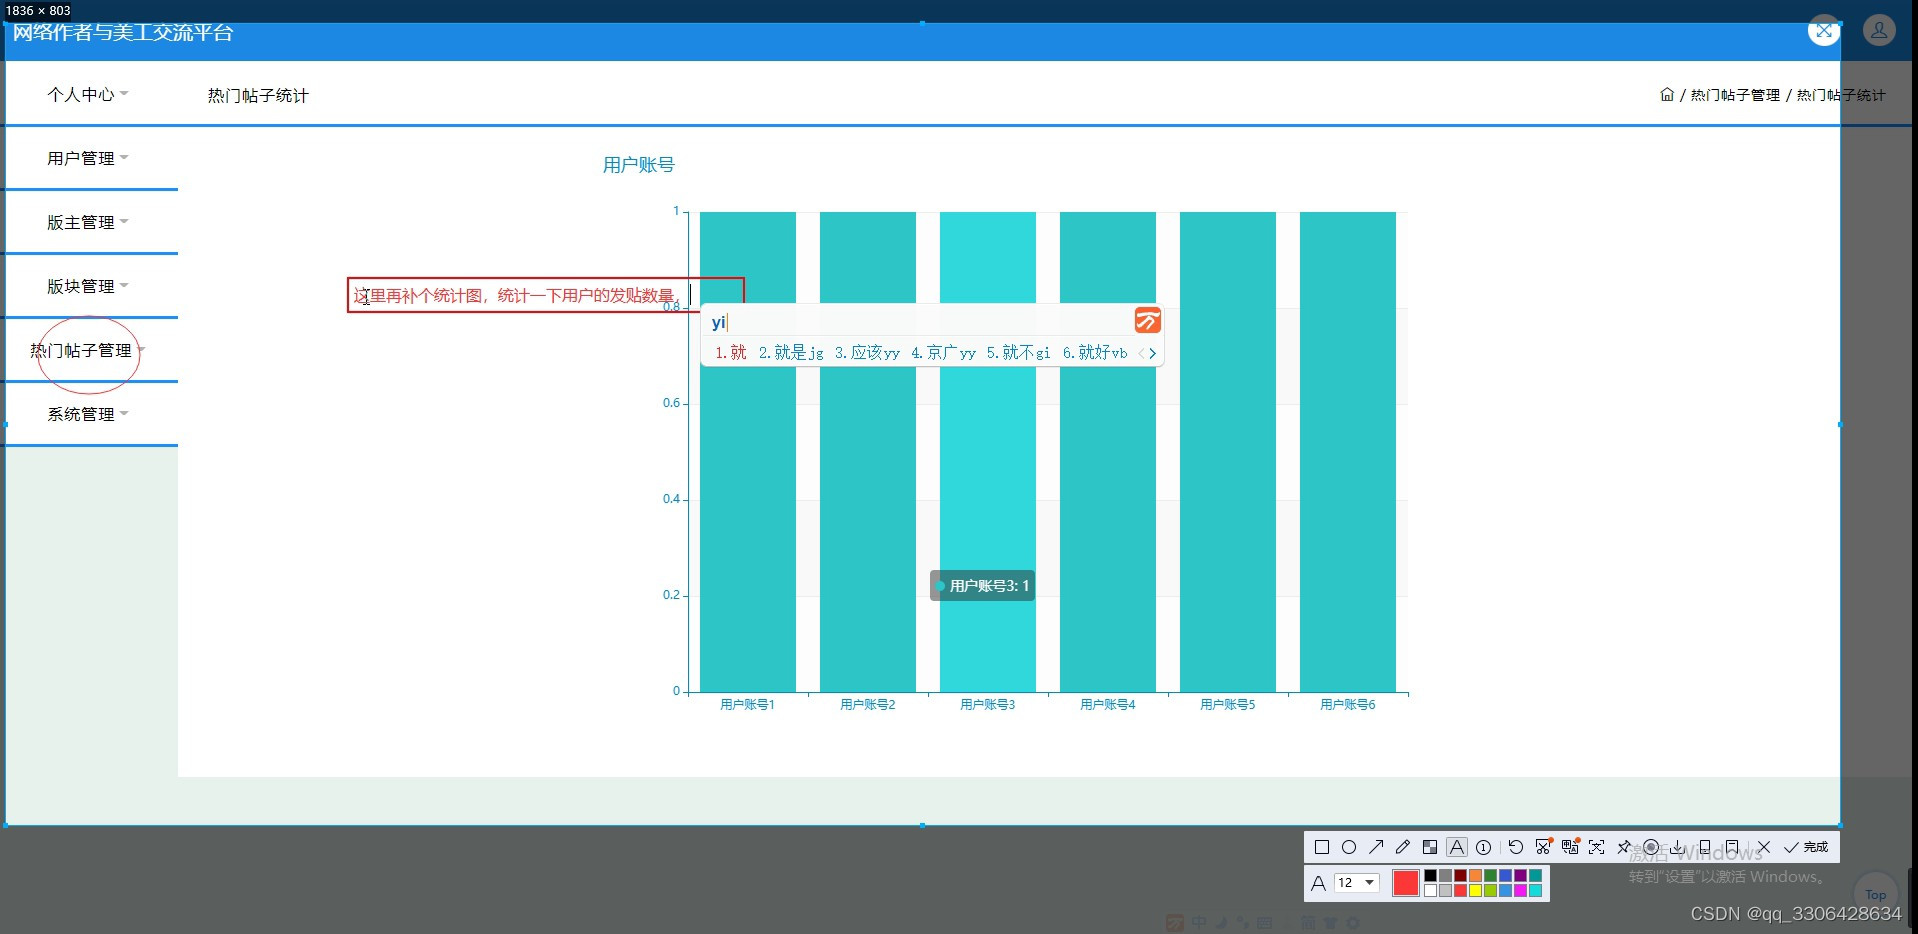Viewport: 1918px width, 934px height.
Task: Pick the white color swatch
Action: point(1431,890)
